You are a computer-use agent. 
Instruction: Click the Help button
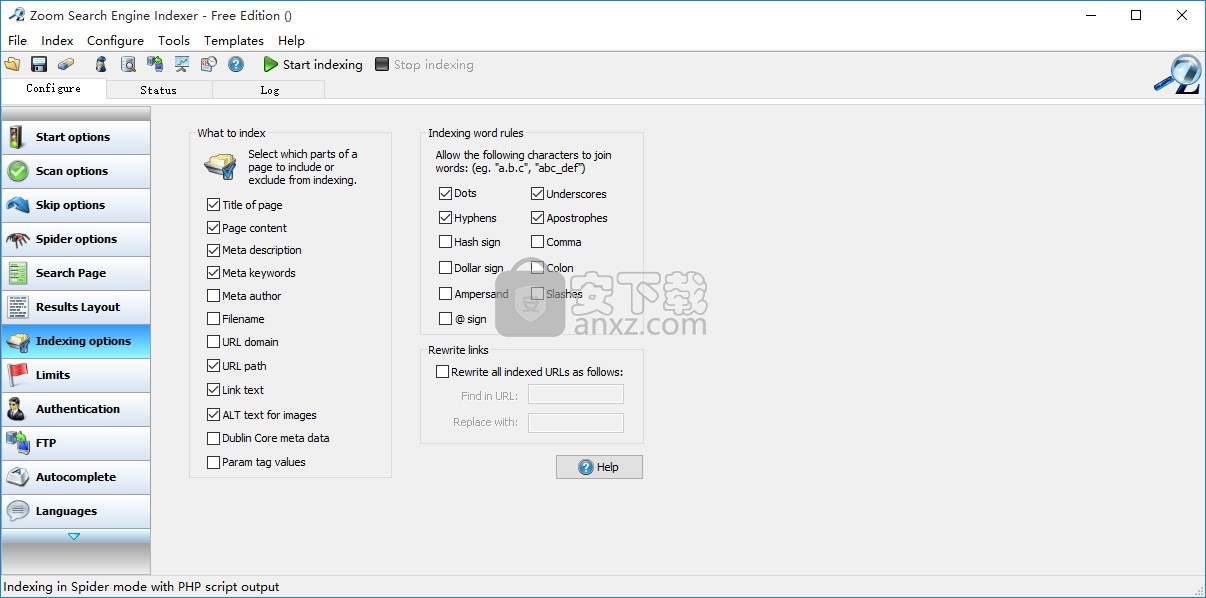pyautogui.click(x=599, y=467)
